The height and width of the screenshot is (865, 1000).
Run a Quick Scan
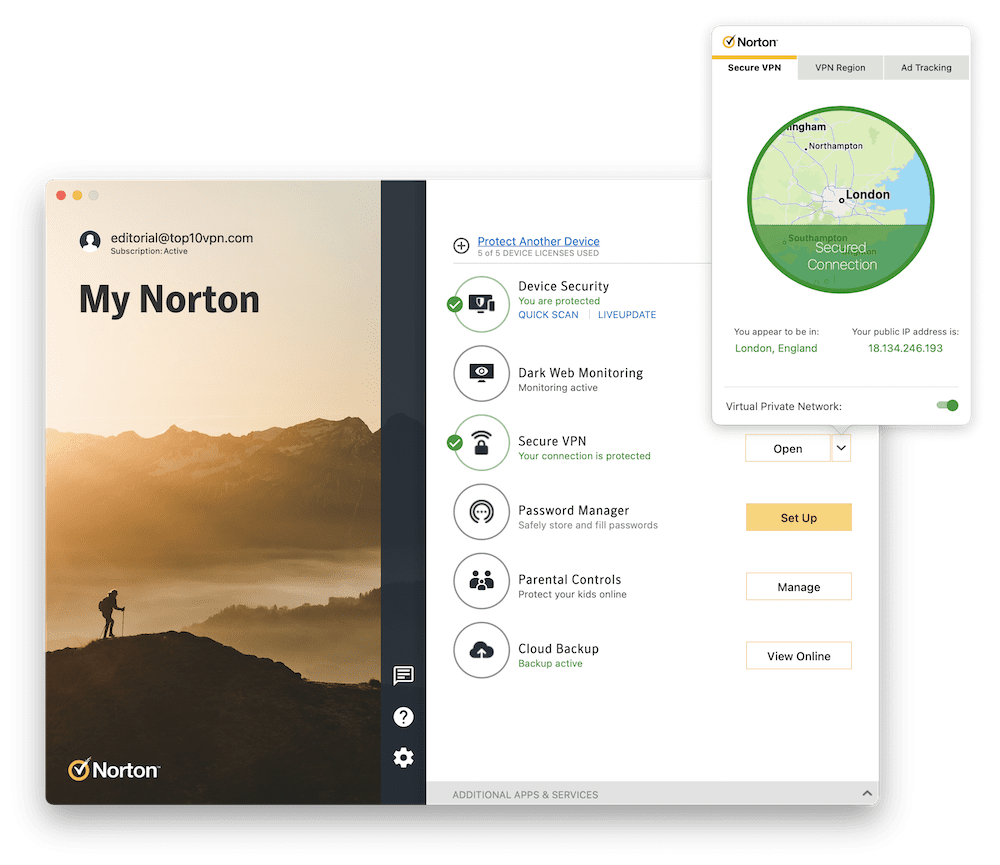pyautogui.click(x=548, y=314)
